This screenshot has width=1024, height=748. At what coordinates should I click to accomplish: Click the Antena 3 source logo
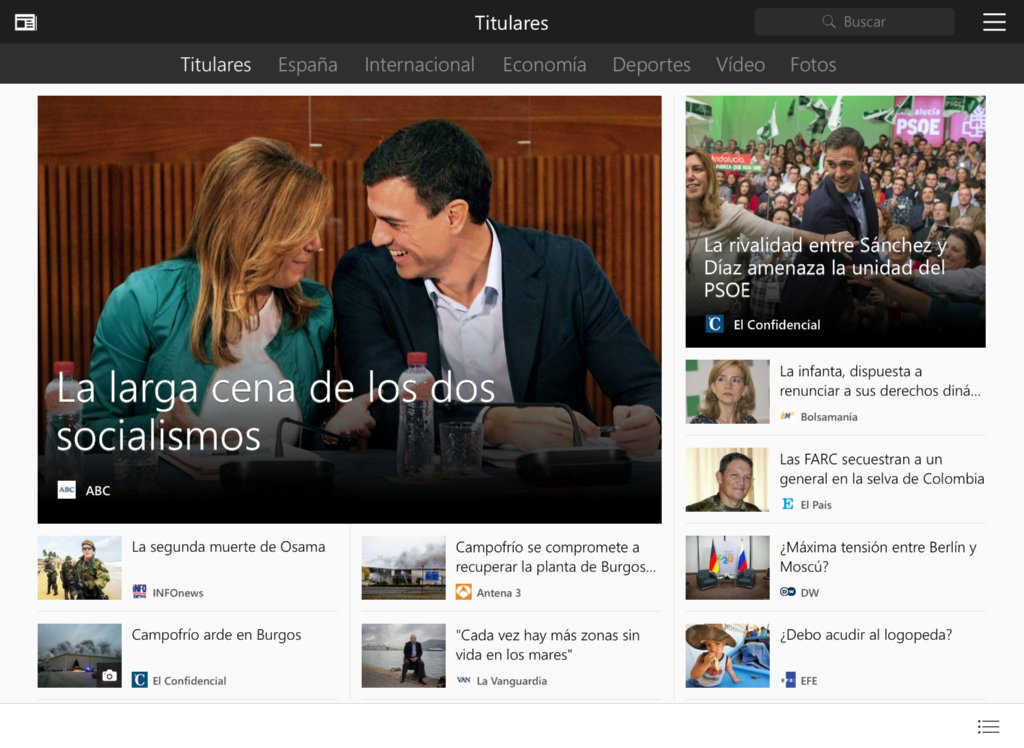click(x=463, y=592)
